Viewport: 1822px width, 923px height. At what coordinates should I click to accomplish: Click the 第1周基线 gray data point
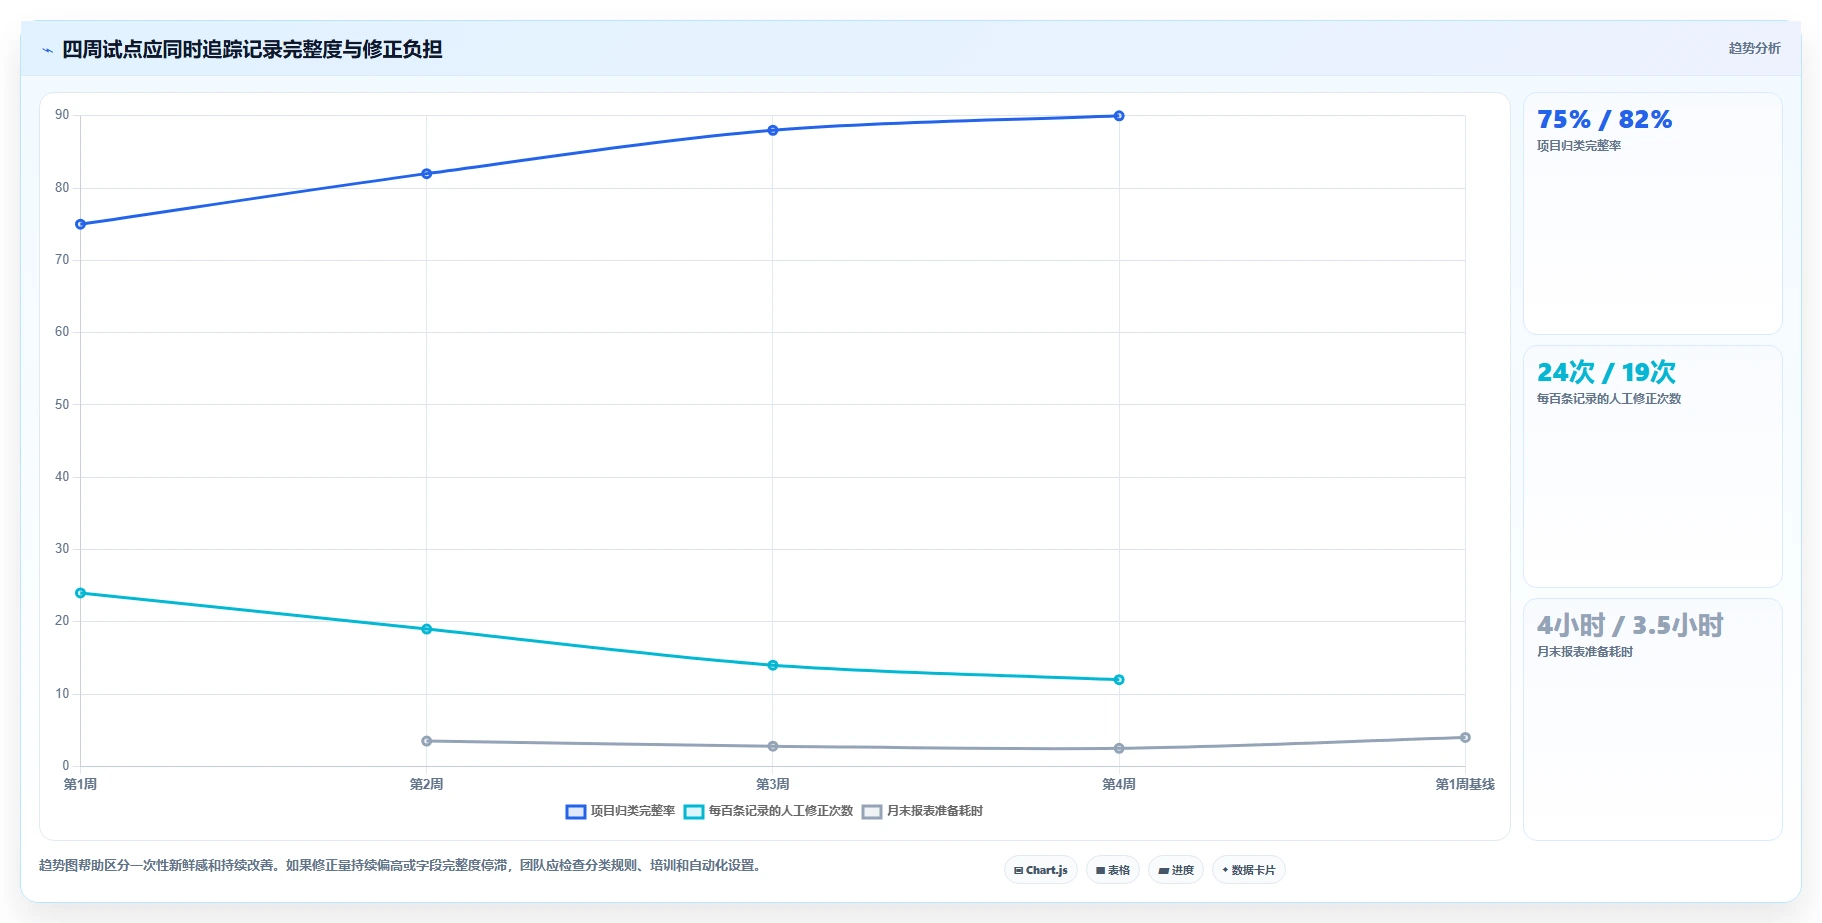pos(1465,738)
